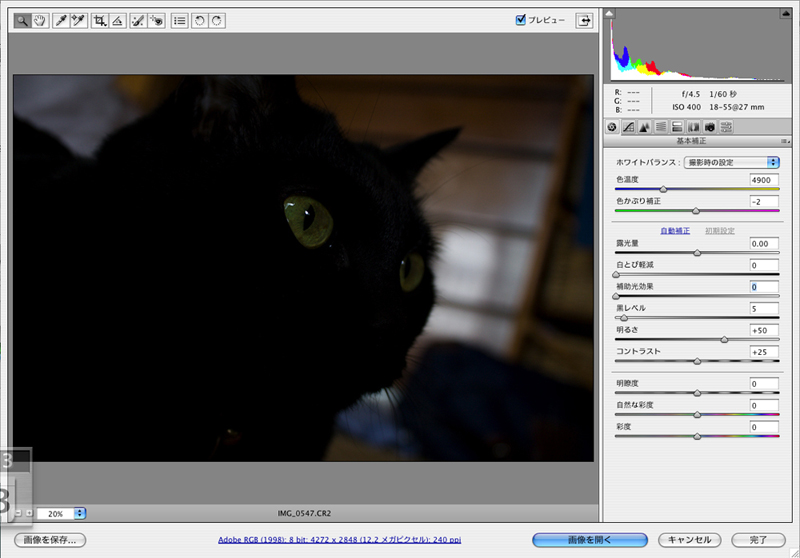
Task: Click the 自然な彩度 slider handle
Action: 697,415
